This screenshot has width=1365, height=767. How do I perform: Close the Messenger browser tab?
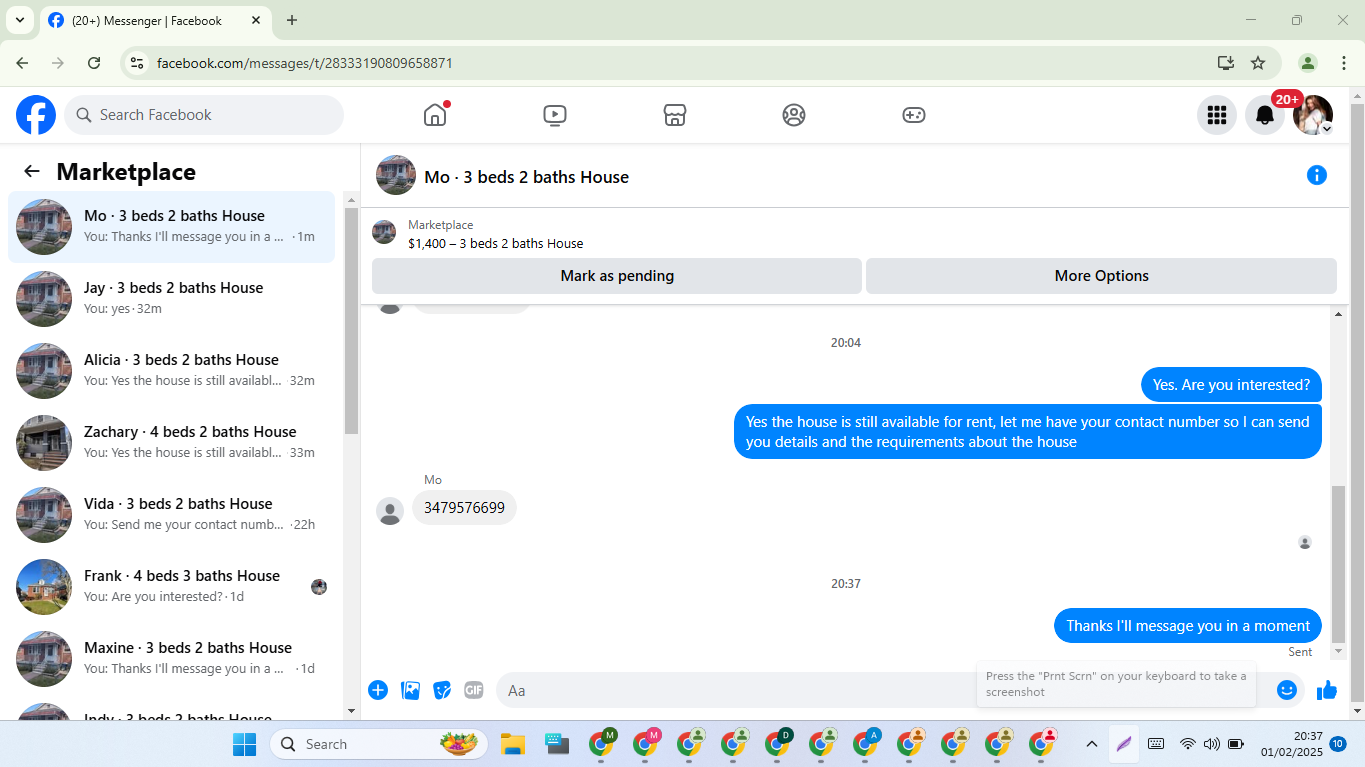tap(256, 20)
